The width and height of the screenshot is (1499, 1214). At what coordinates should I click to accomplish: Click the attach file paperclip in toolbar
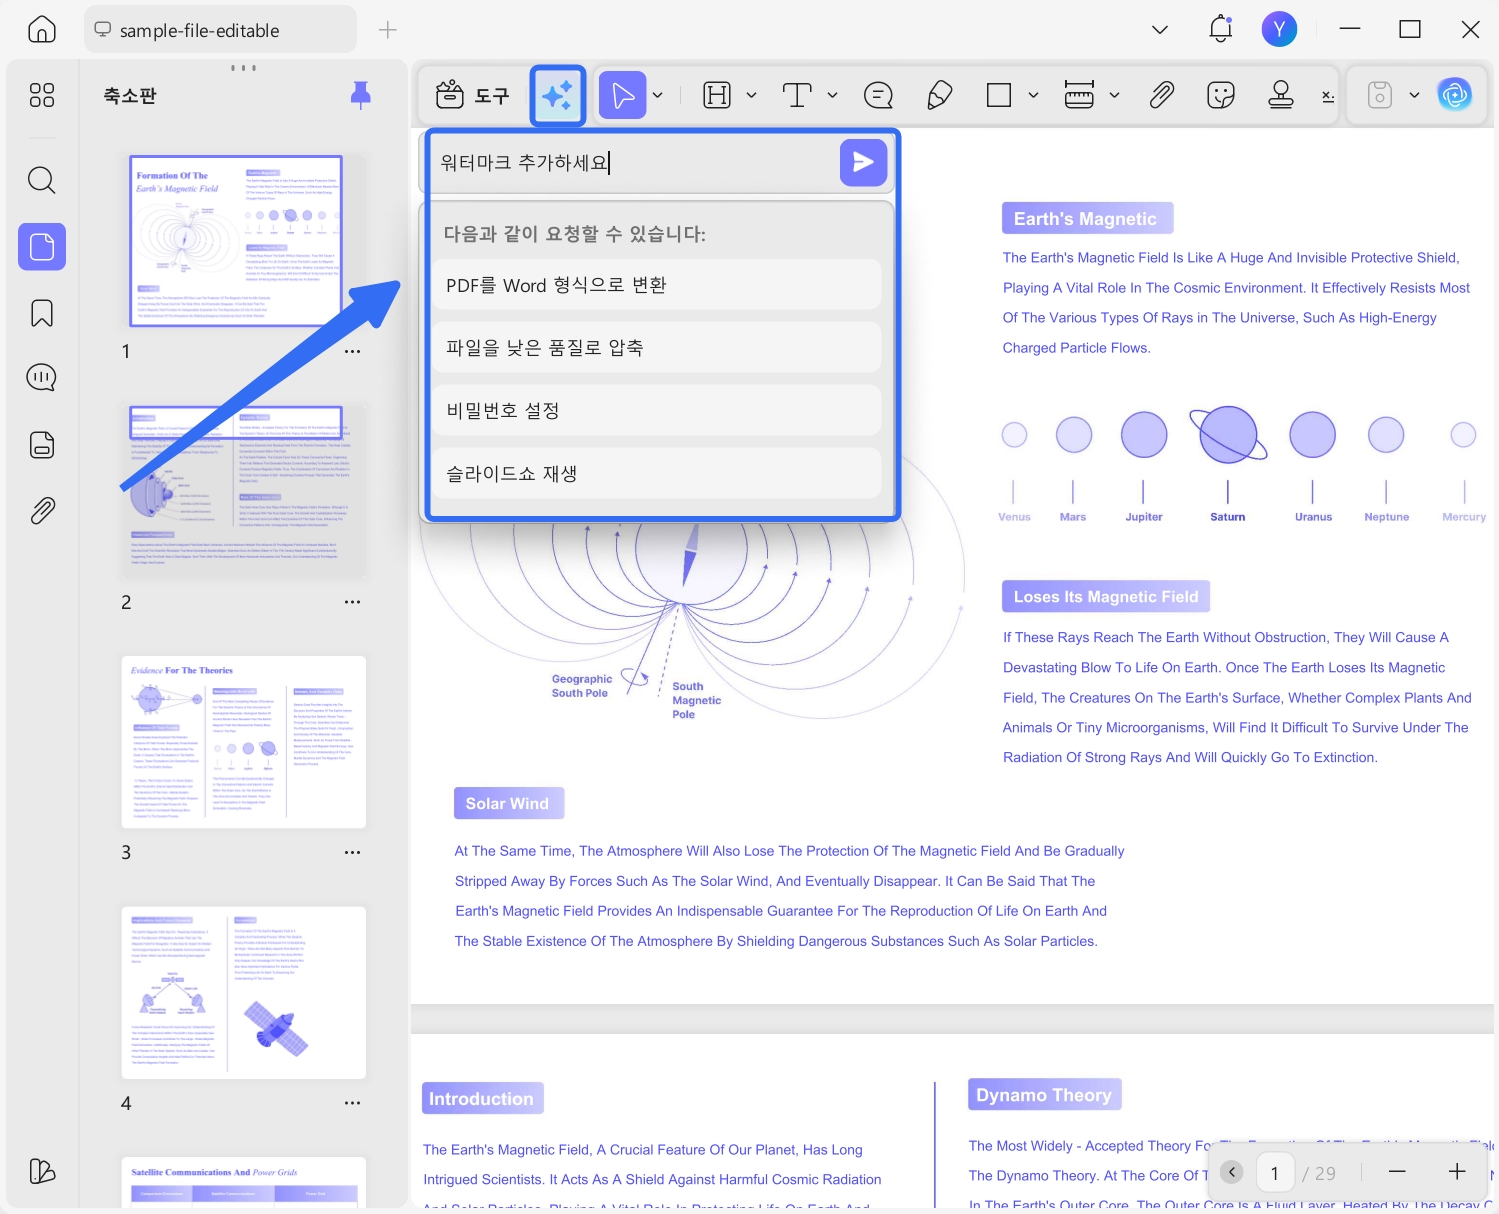tap(1161, 95)
